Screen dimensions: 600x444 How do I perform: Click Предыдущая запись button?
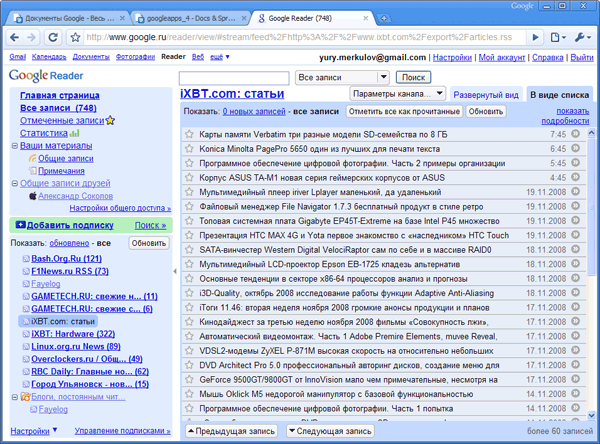(232, 431)
